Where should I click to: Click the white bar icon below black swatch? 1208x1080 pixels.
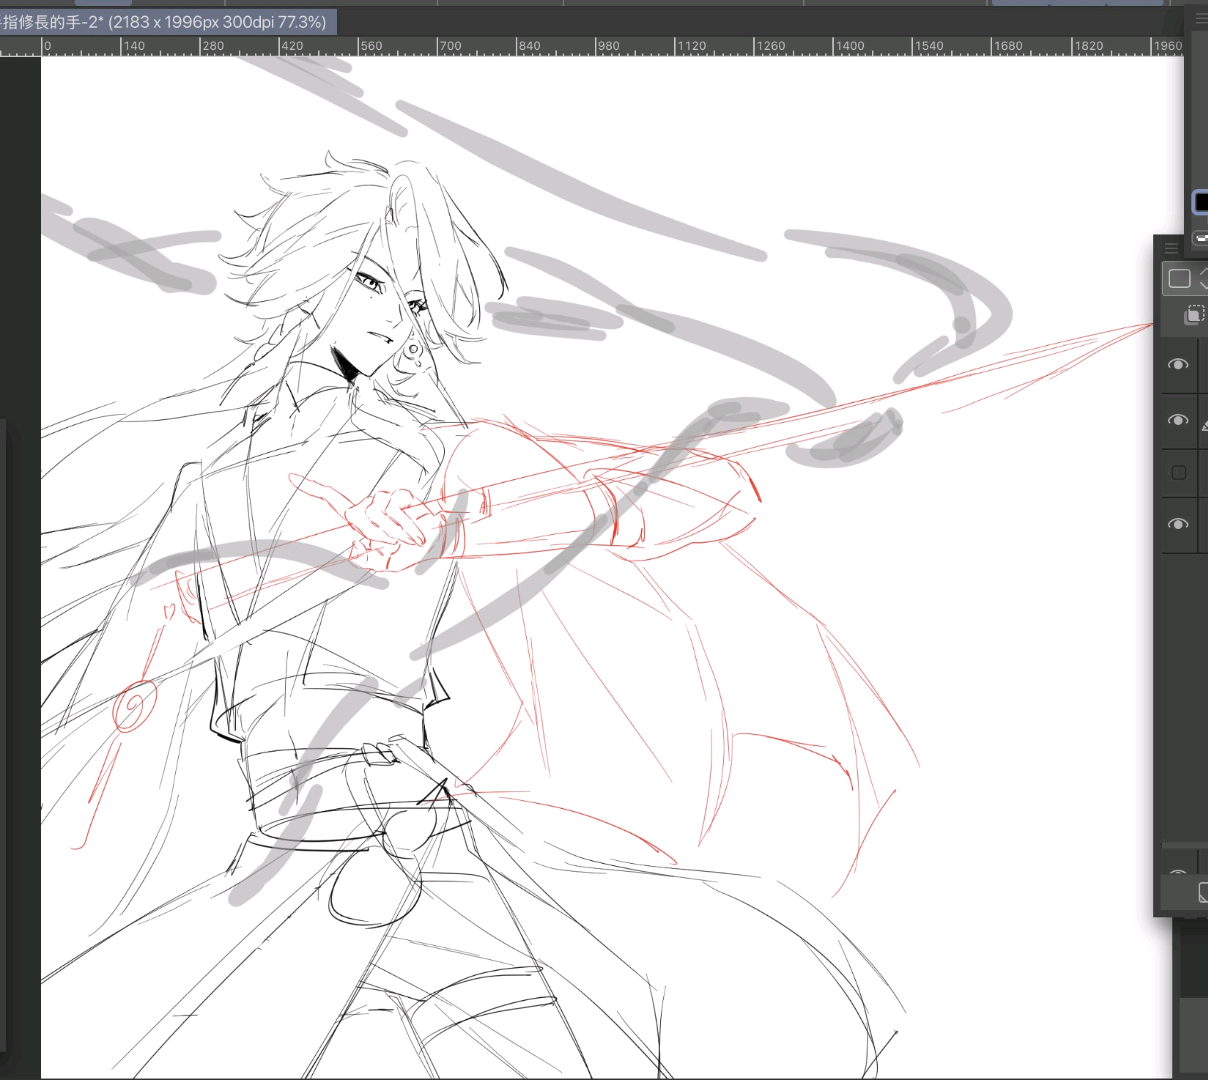(1201, 238)
